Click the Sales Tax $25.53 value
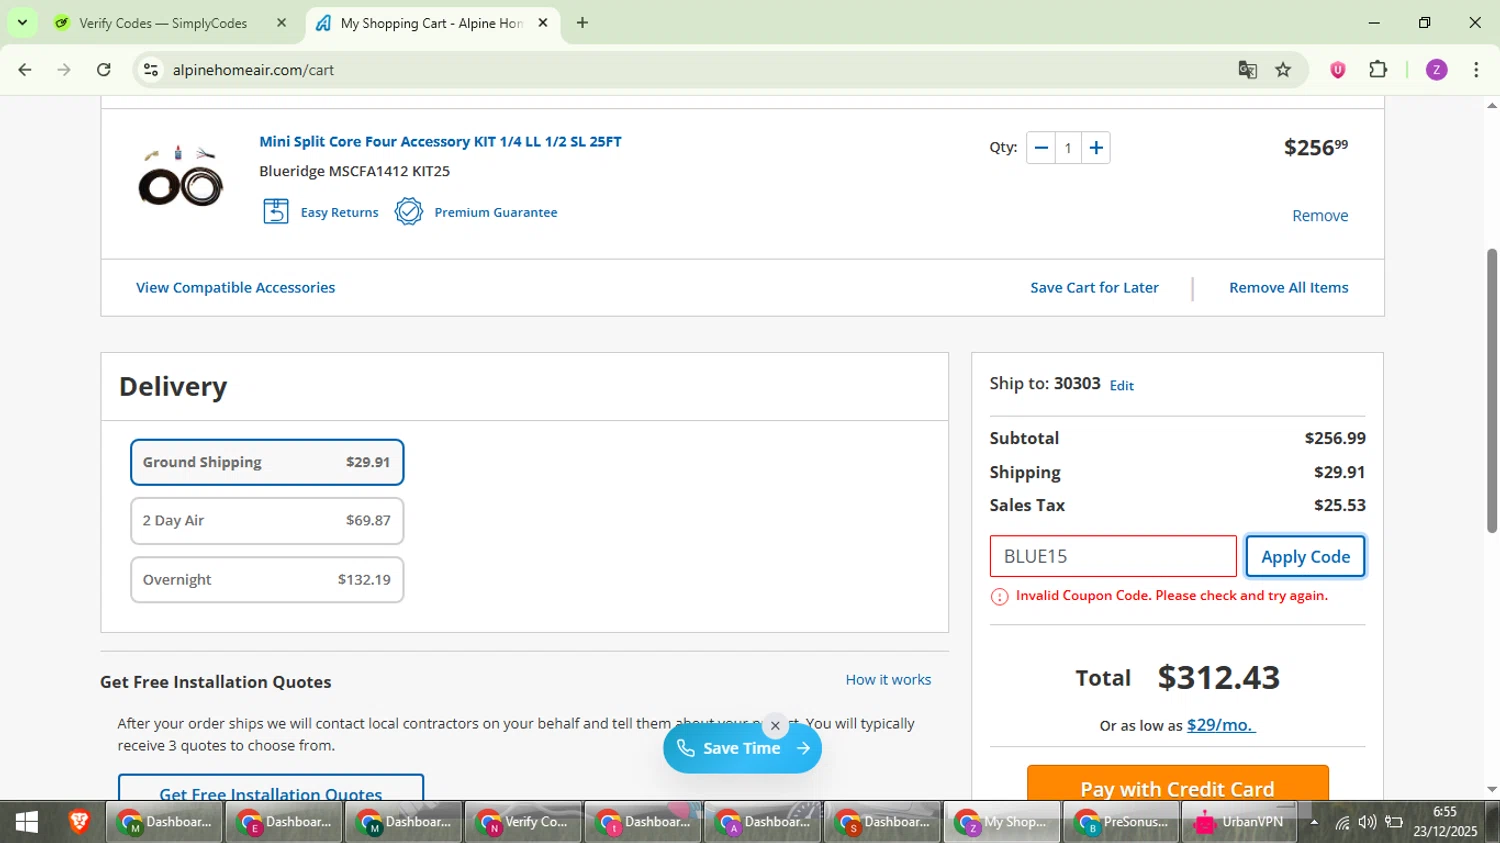 click(x=1339, y=506)
